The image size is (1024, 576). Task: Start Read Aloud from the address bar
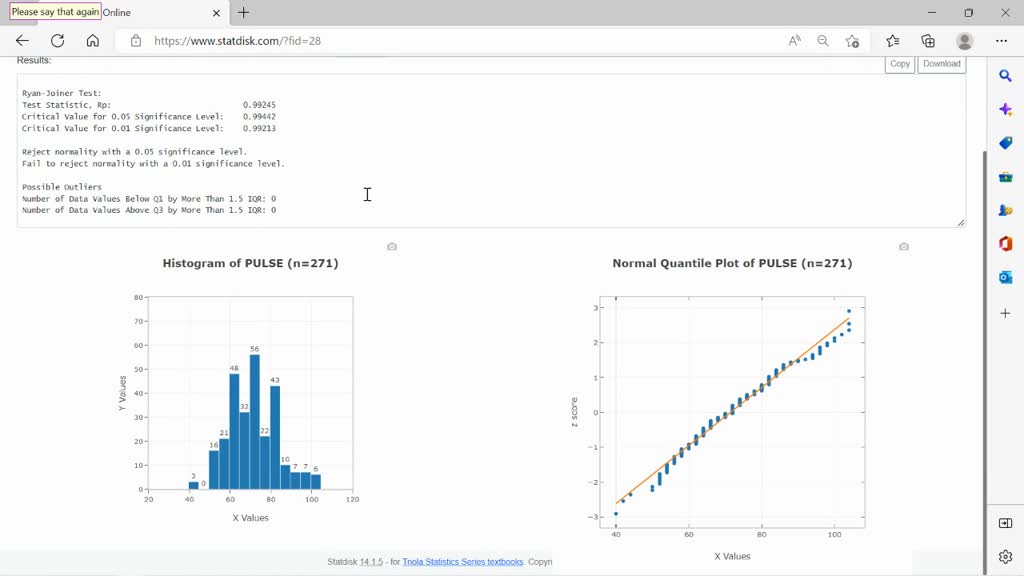pos(794,41)
